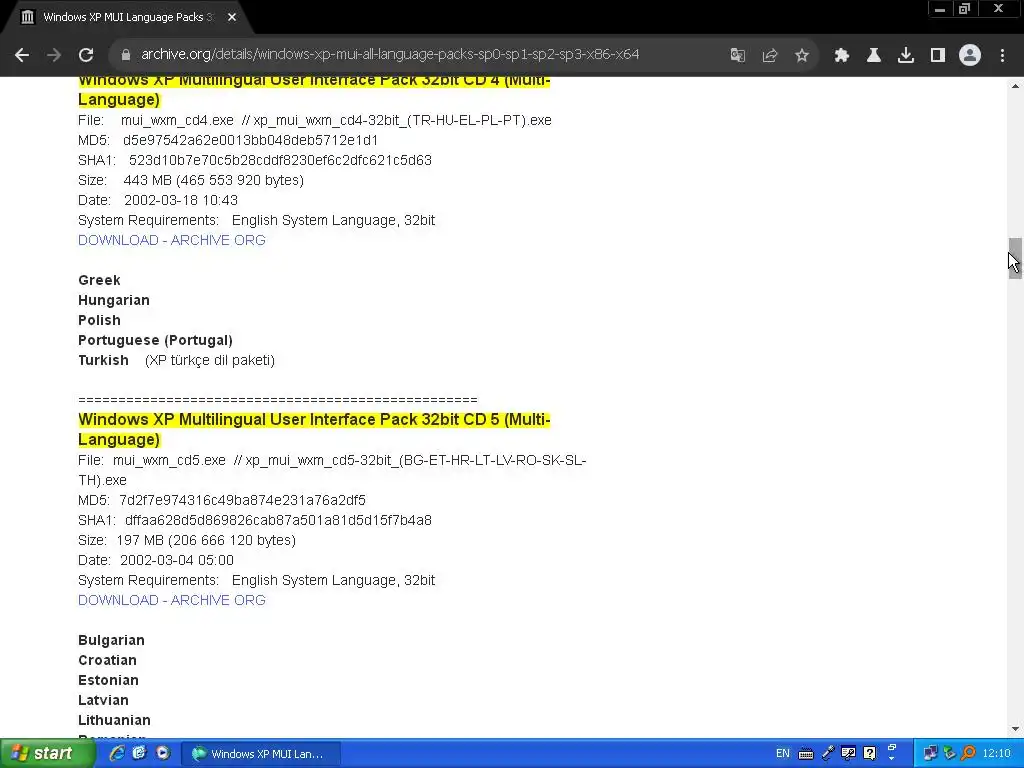1024x768 pixels.
Task: Click the Date 2002-03-04 05:00 line
Action: click(156, 560)
